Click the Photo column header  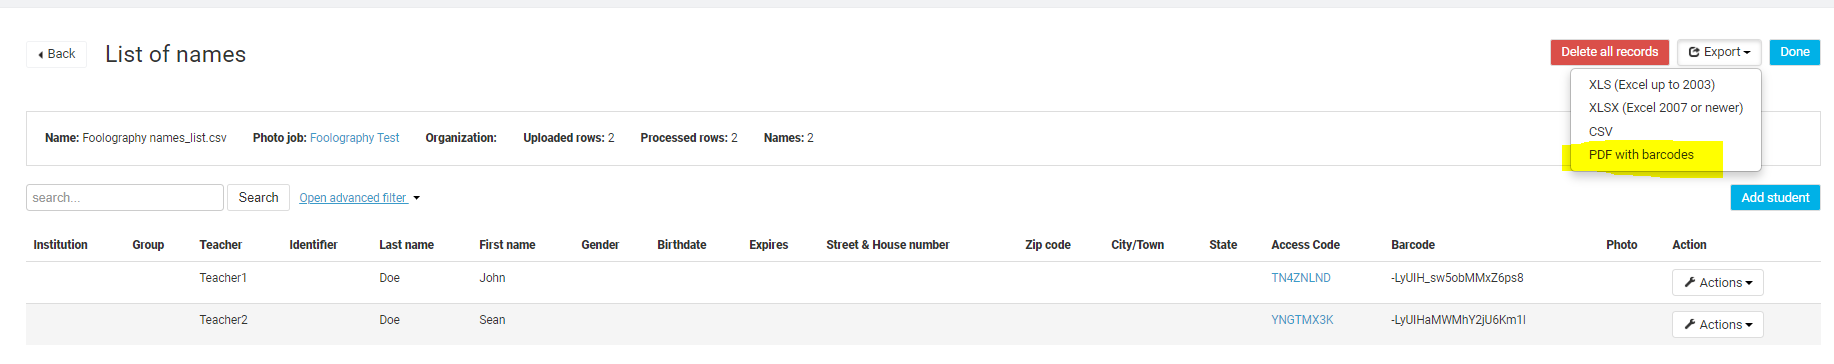(x=1621, y=245)
